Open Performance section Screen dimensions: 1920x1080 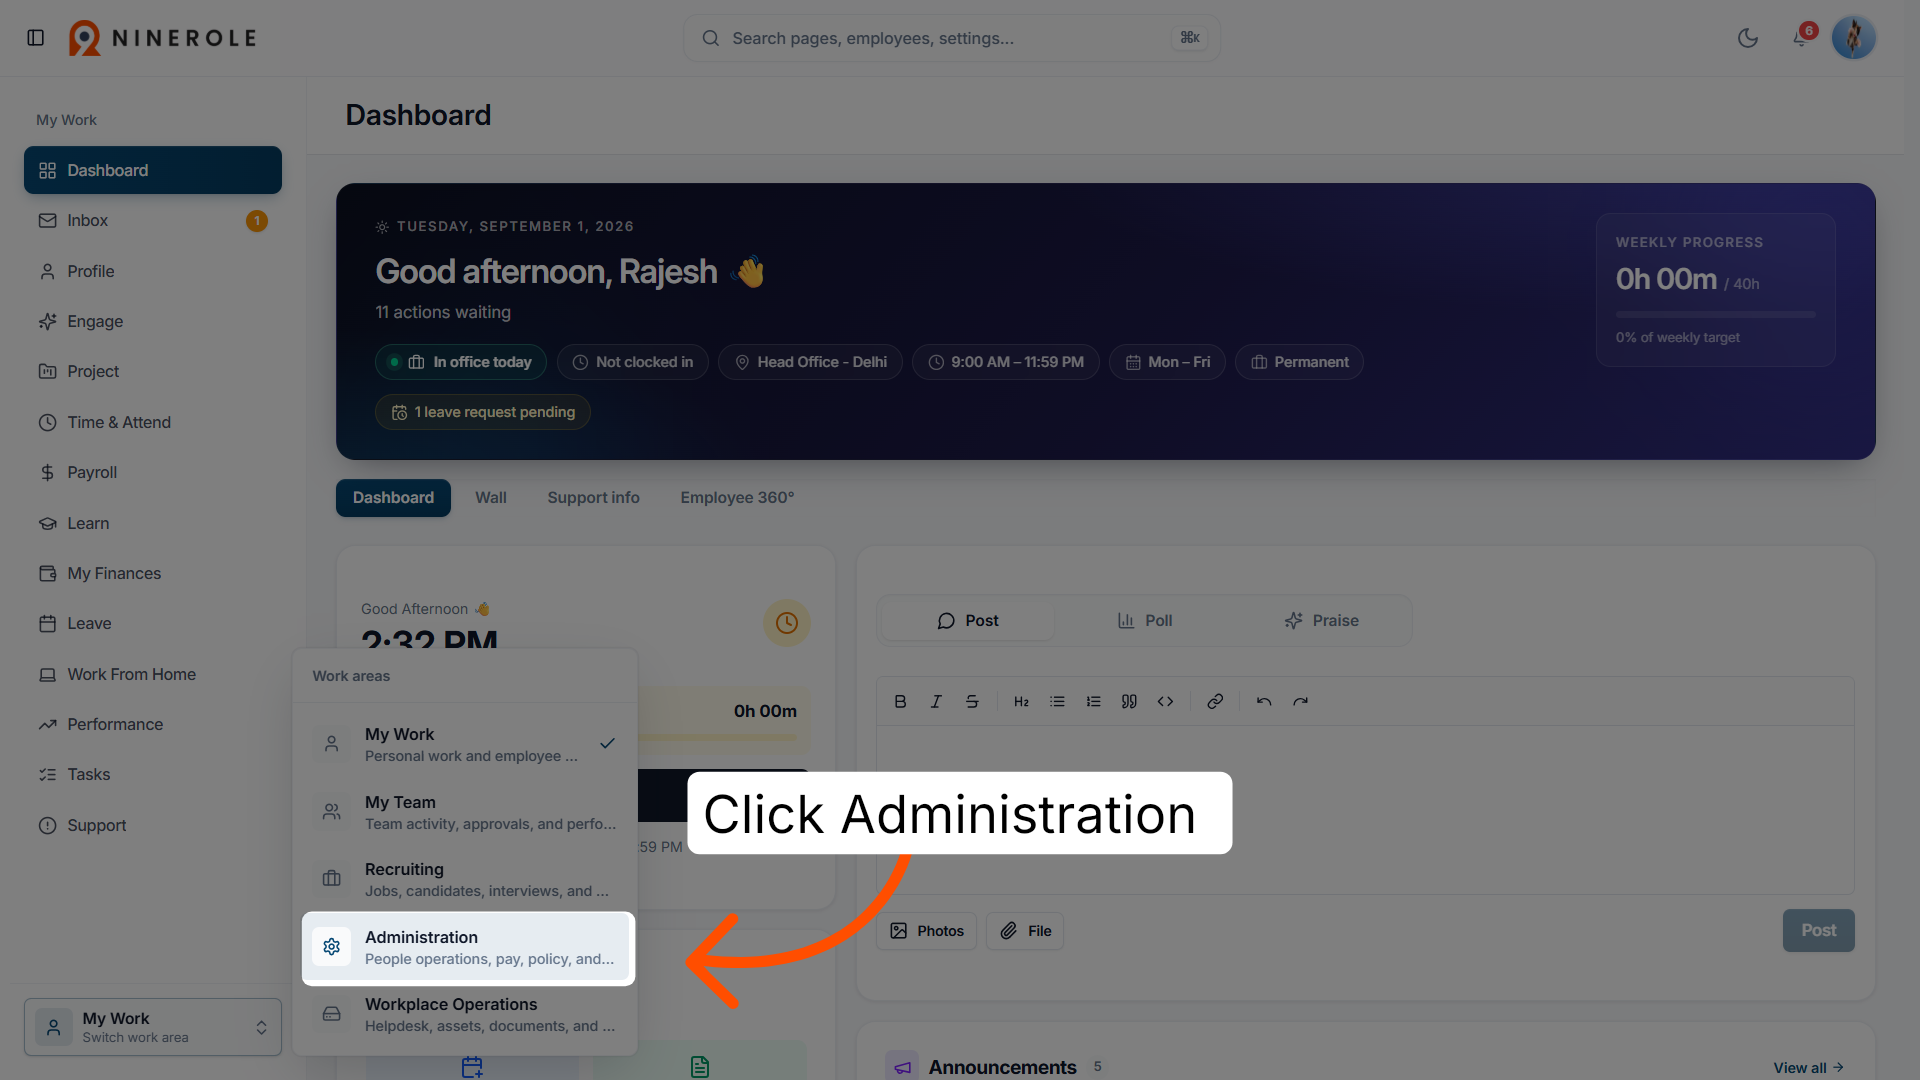click(x=153, y=724)
